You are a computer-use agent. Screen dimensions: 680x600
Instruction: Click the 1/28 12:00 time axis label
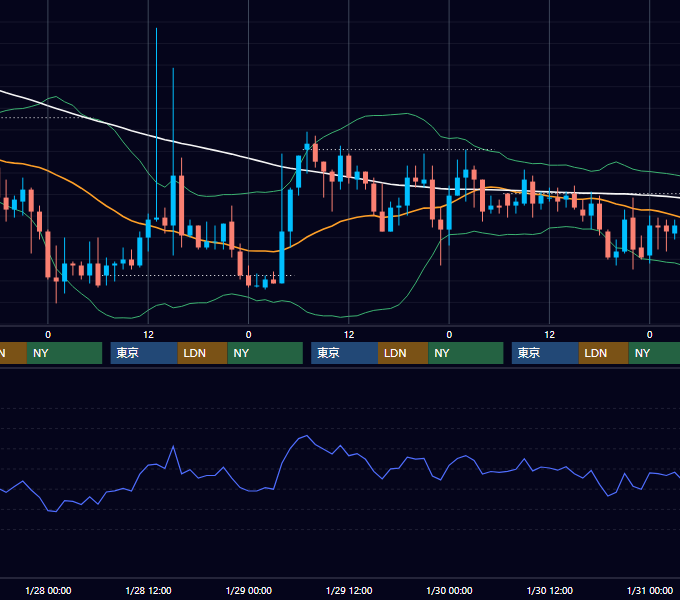[x=148, y=590]
